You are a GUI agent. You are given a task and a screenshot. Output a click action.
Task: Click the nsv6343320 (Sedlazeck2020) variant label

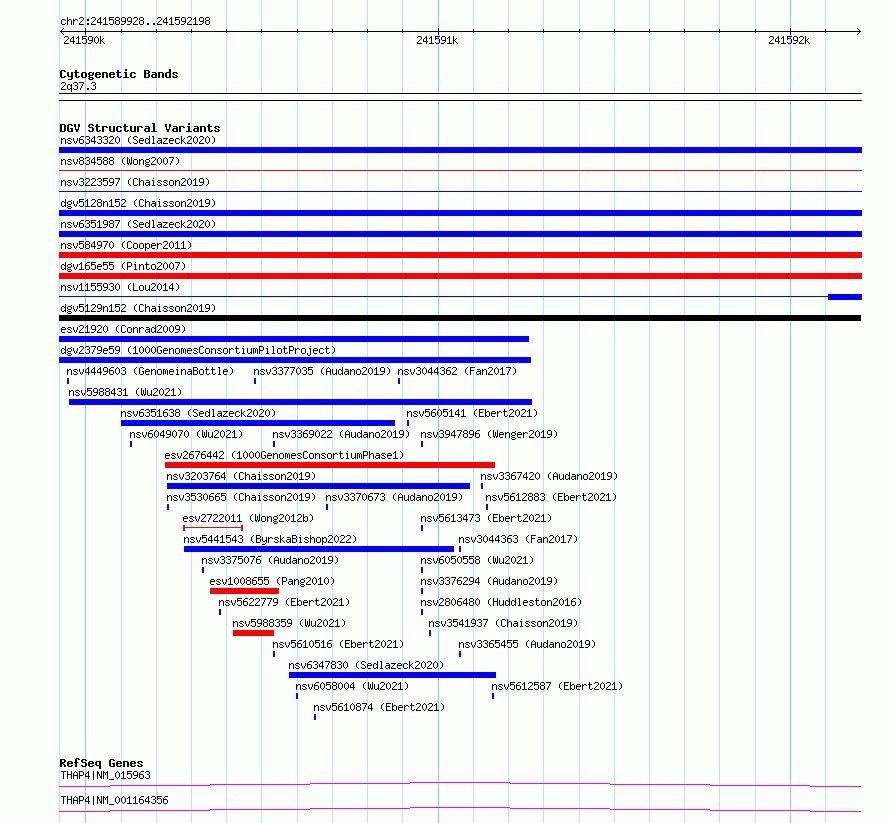[x=138, y=140]
